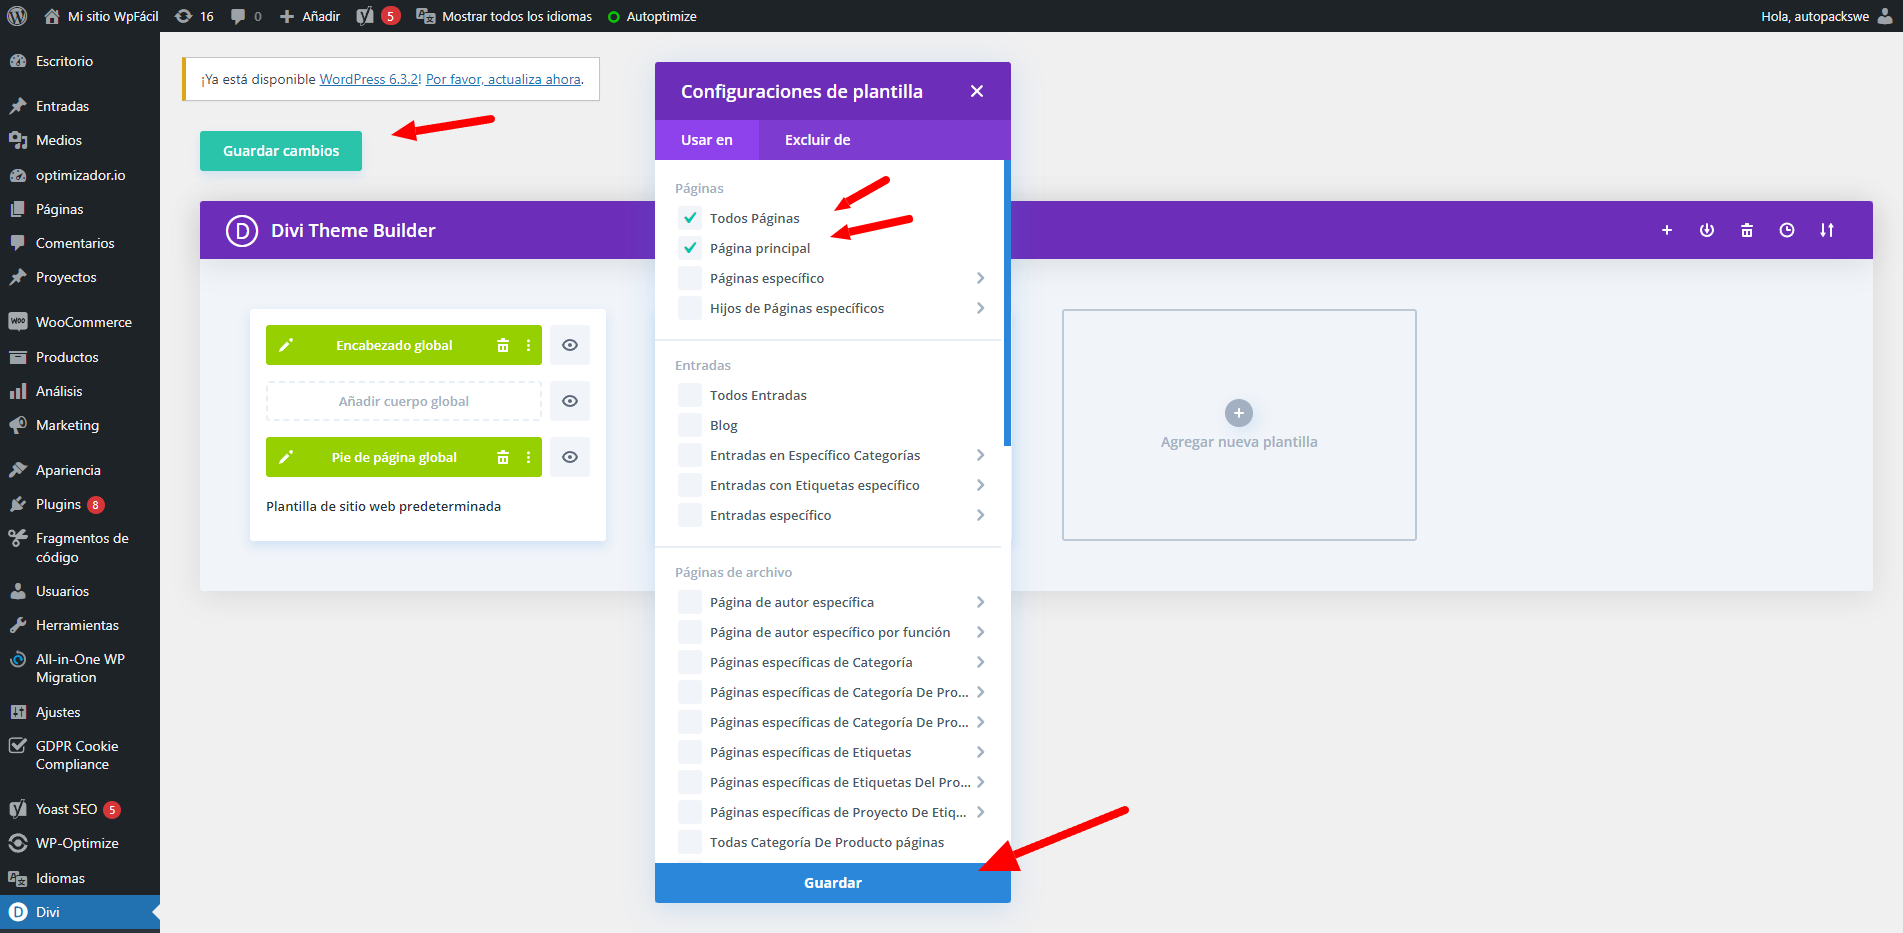Toggle visibility of Encabezado global
Screen dimensions: 1903x933
pos(570,345)
